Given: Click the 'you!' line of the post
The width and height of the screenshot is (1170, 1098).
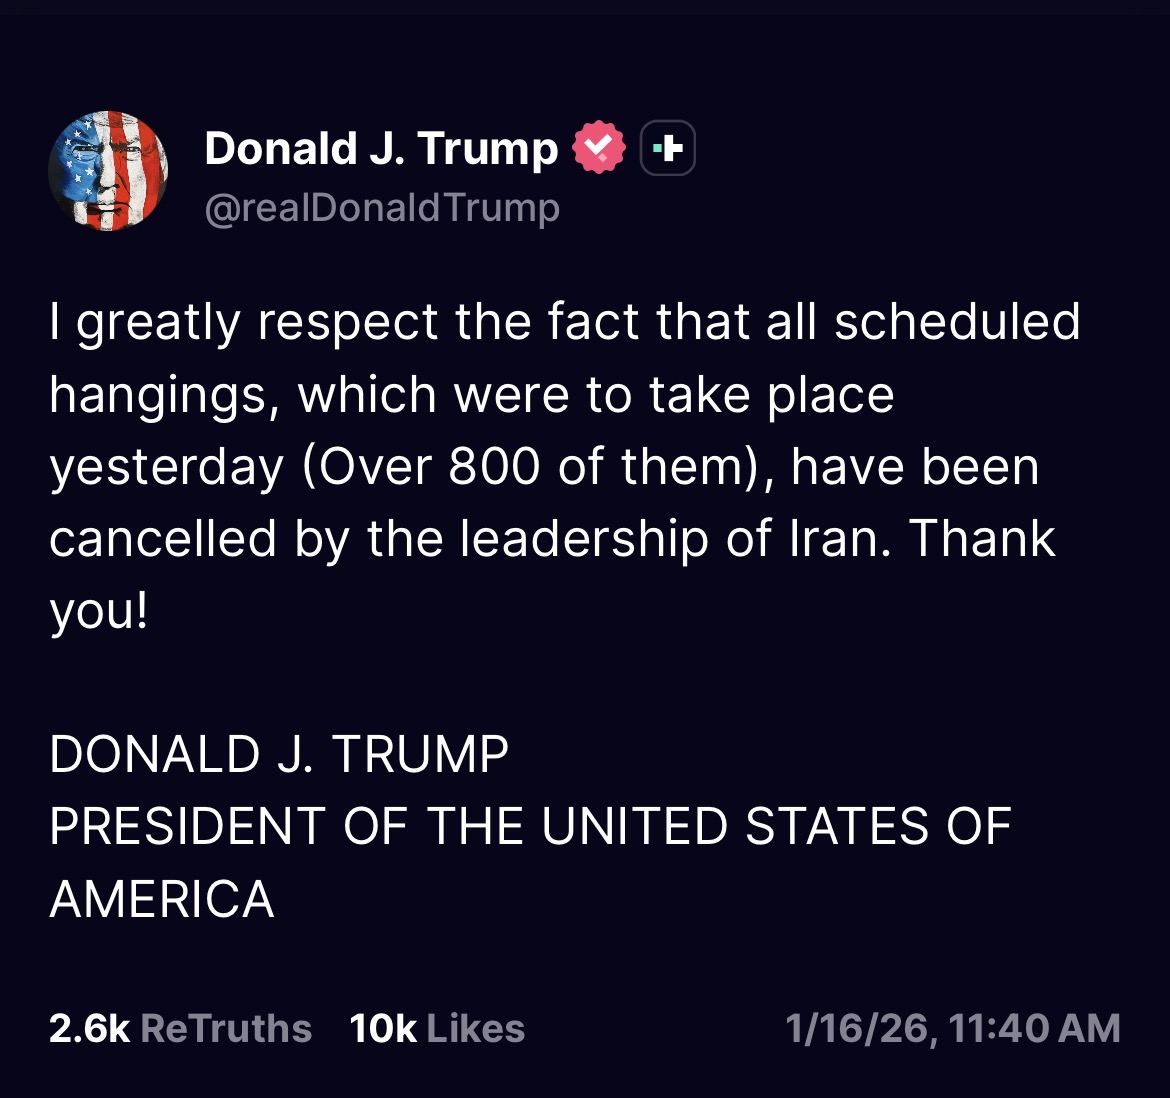Looking at the screenshot, I should 98,610.
